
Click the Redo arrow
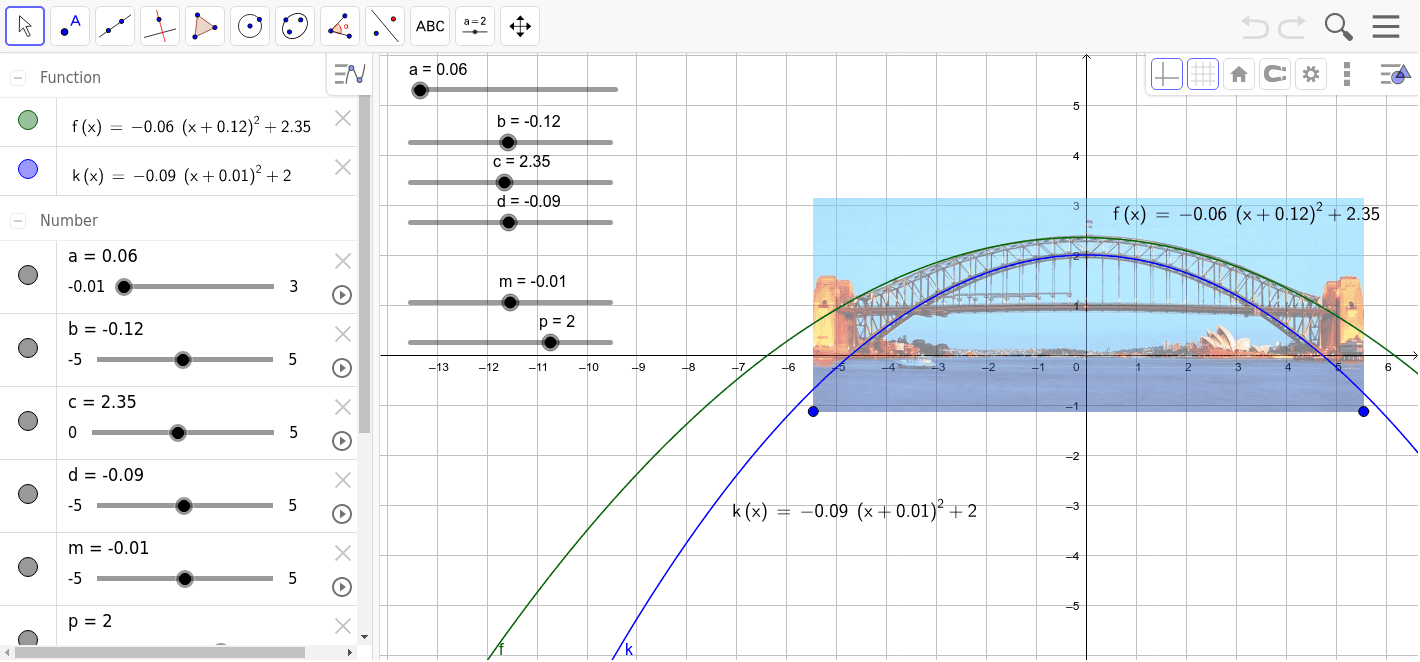(1292, 26)
